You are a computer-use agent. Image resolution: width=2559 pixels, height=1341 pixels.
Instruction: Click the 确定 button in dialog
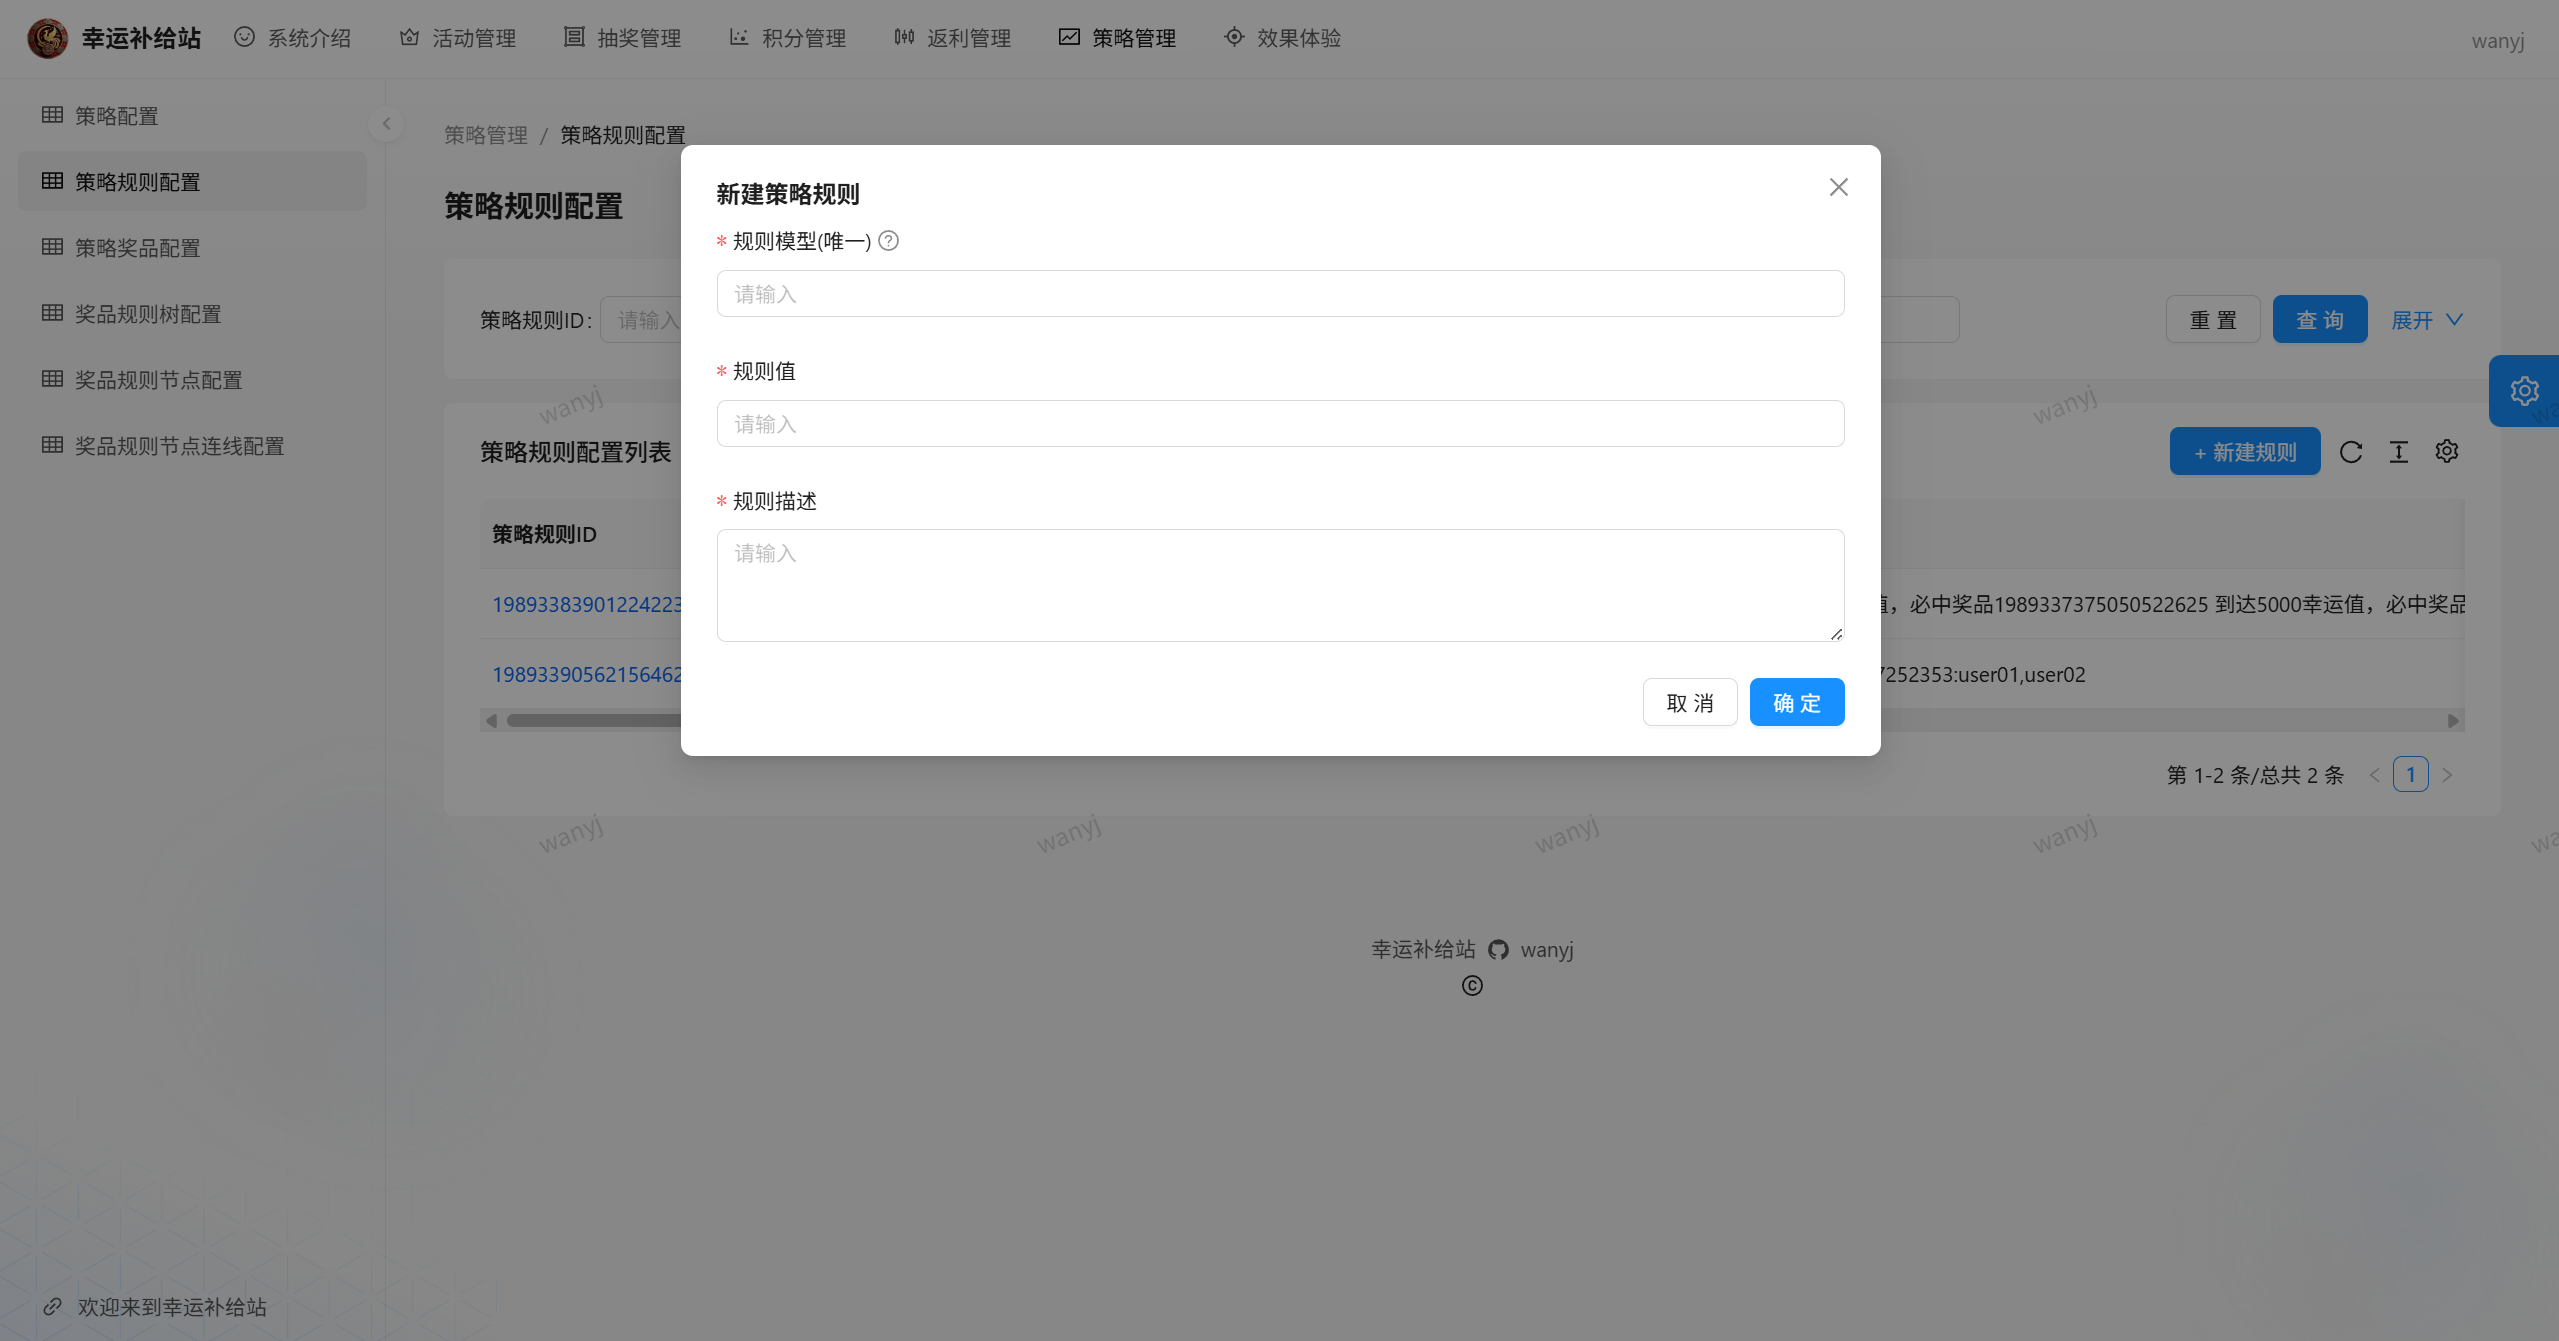[1796, 703]
